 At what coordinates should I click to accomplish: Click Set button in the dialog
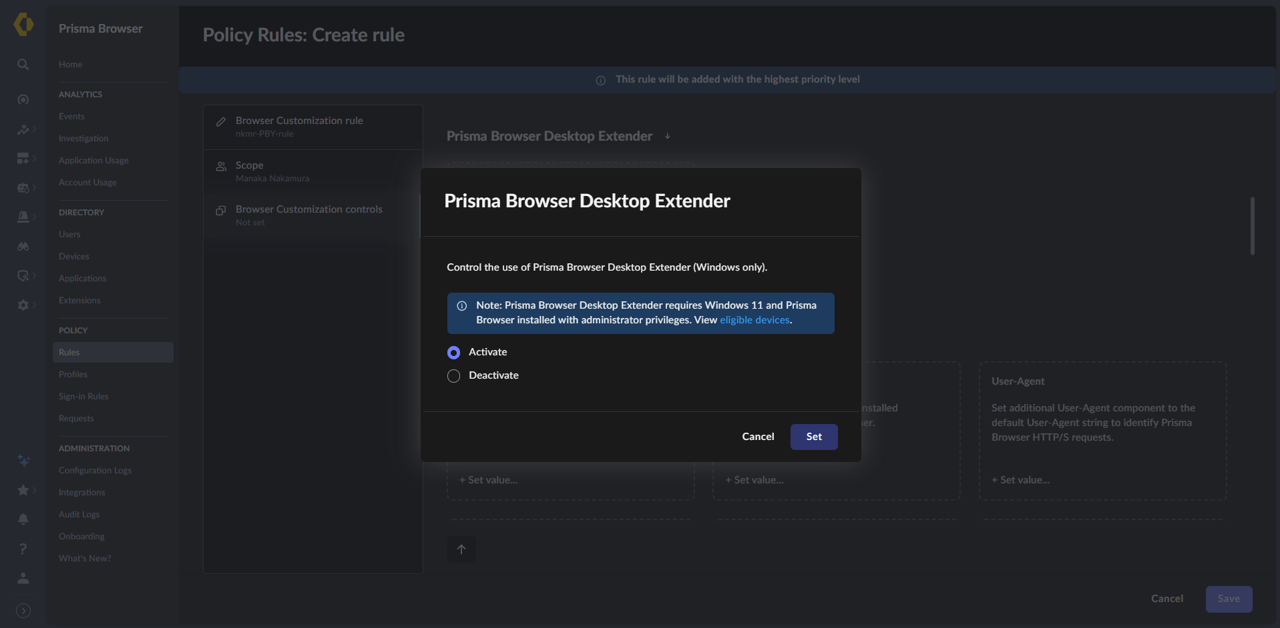pyautogui.click(x=814, y=437)
